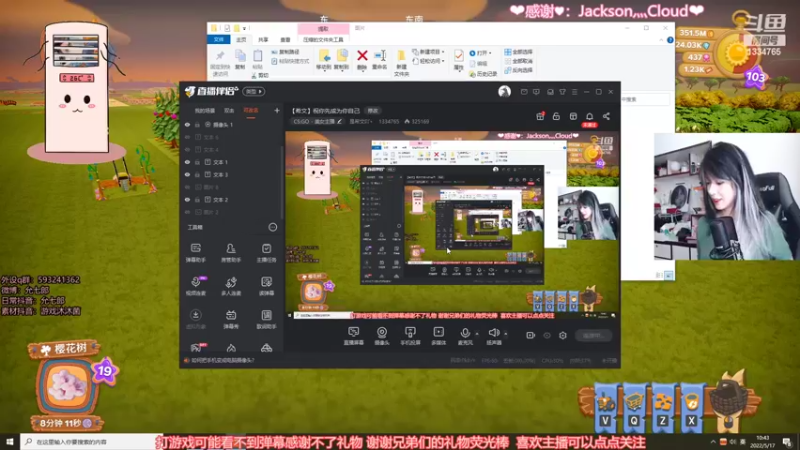
Task: Open the notification bell in streaming app
Action: click(x=589, y=116)
